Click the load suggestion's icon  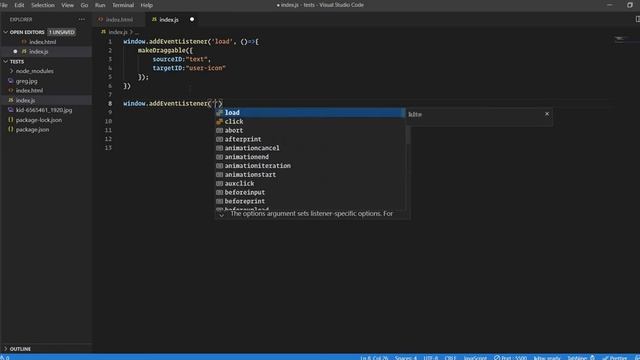point(220,113)
